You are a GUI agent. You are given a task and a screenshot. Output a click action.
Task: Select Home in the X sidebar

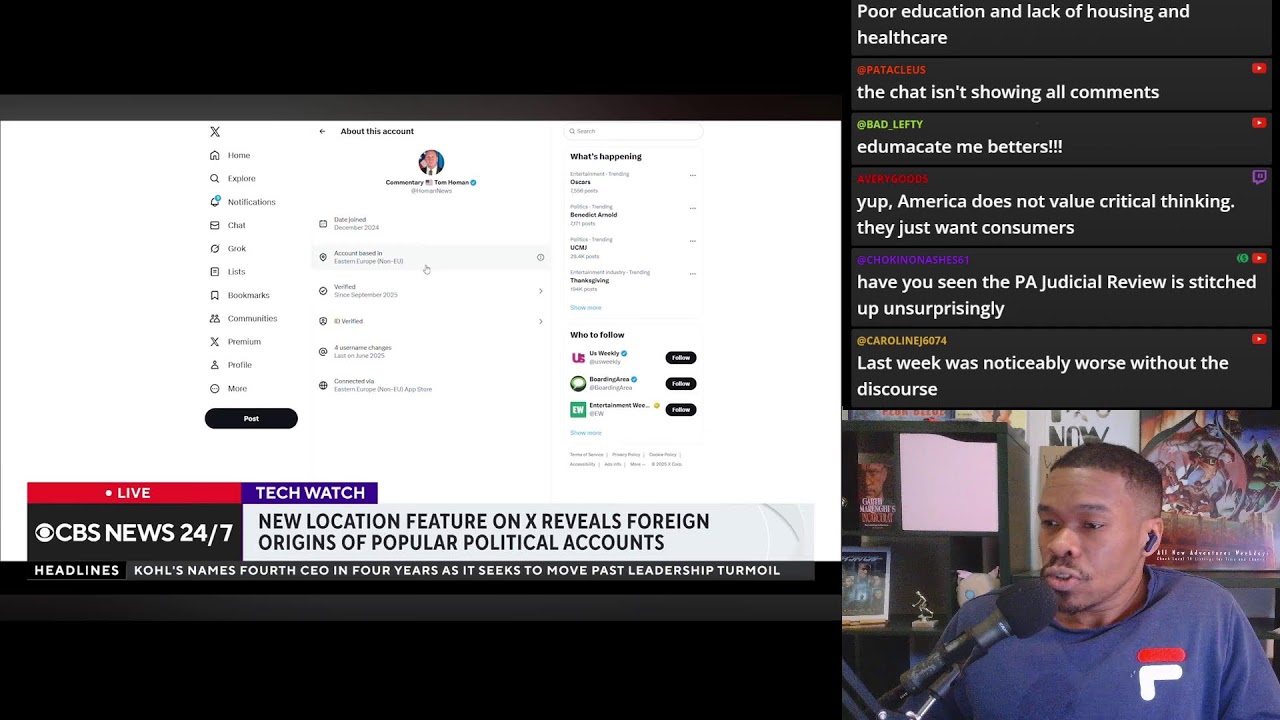[x=239, y=155]
